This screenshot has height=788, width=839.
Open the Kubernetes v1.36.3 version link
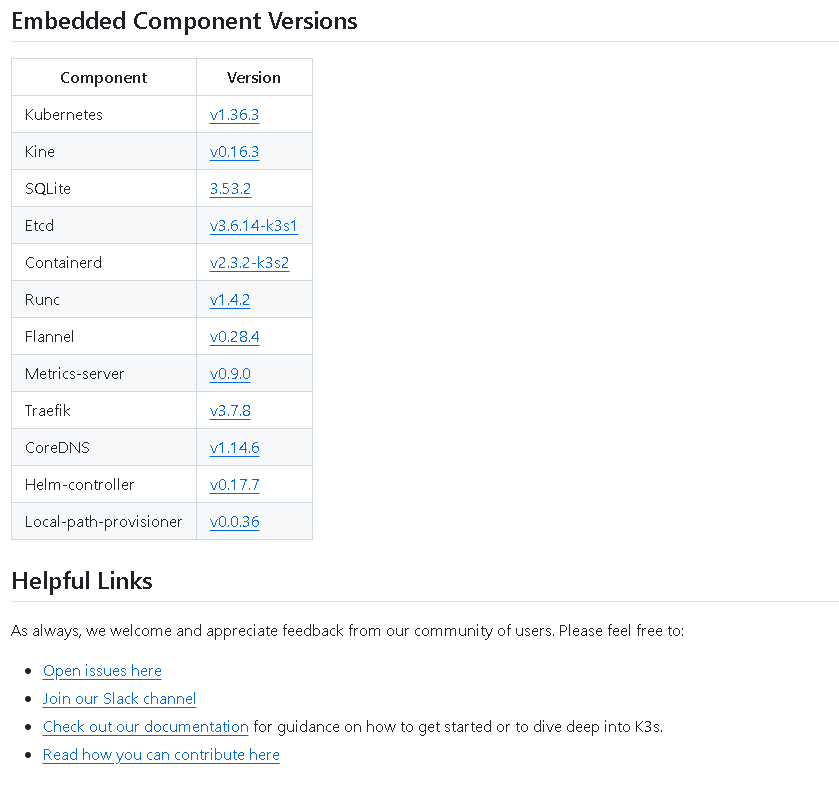click(x=234, y=115)
